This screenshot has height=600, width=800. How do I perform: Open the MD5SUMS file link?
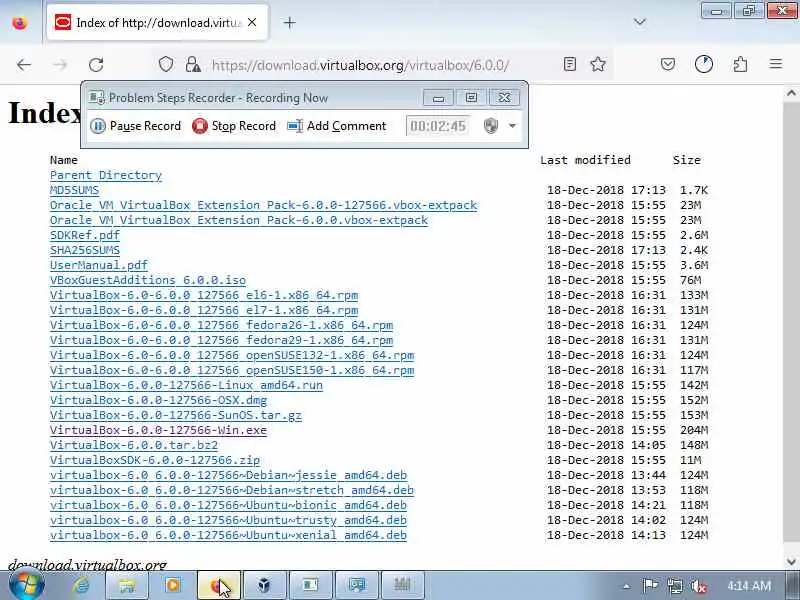tap(74, 190)
